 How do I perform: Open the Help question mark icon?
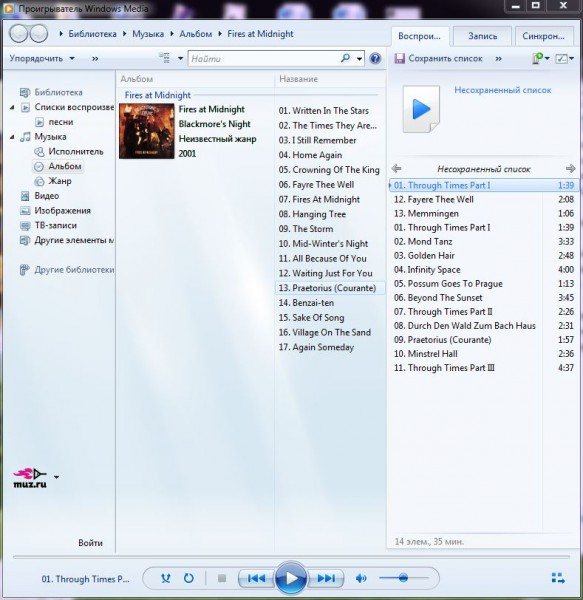[x=376, y=59]
